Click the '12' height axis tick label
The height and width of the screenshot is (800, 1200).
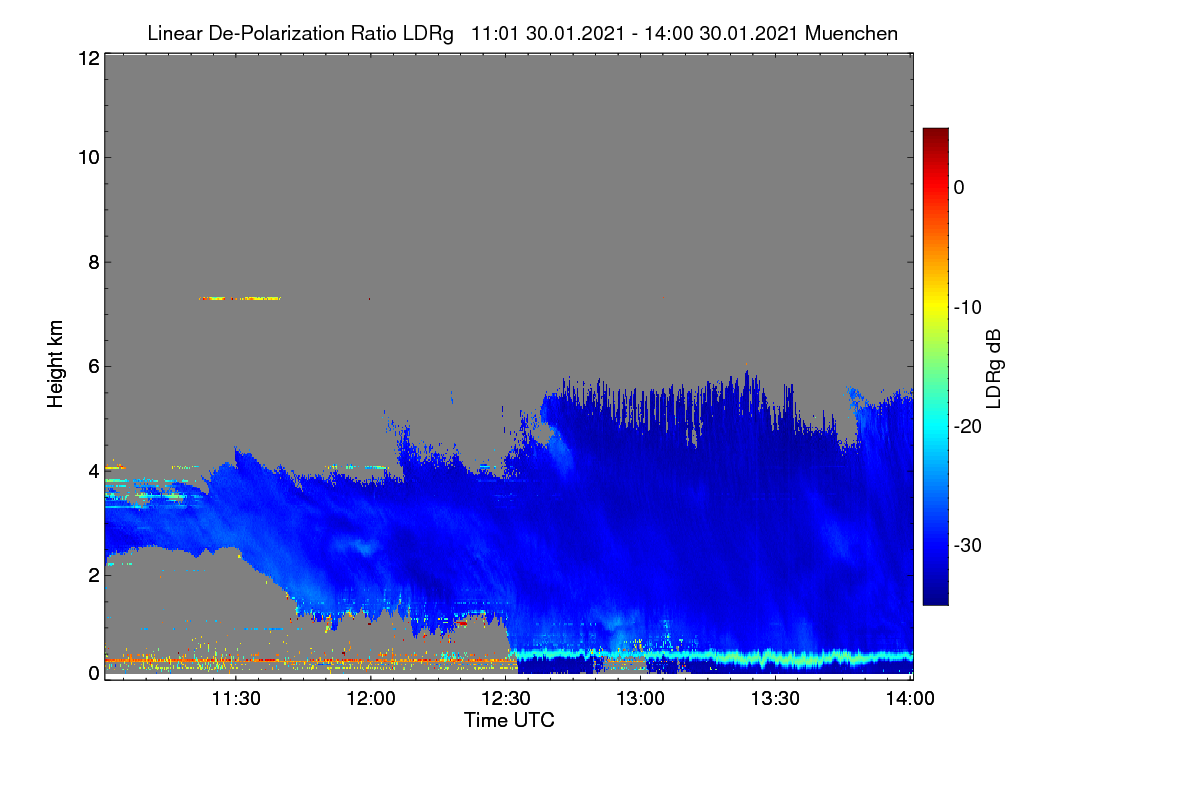tap(87, 58)
